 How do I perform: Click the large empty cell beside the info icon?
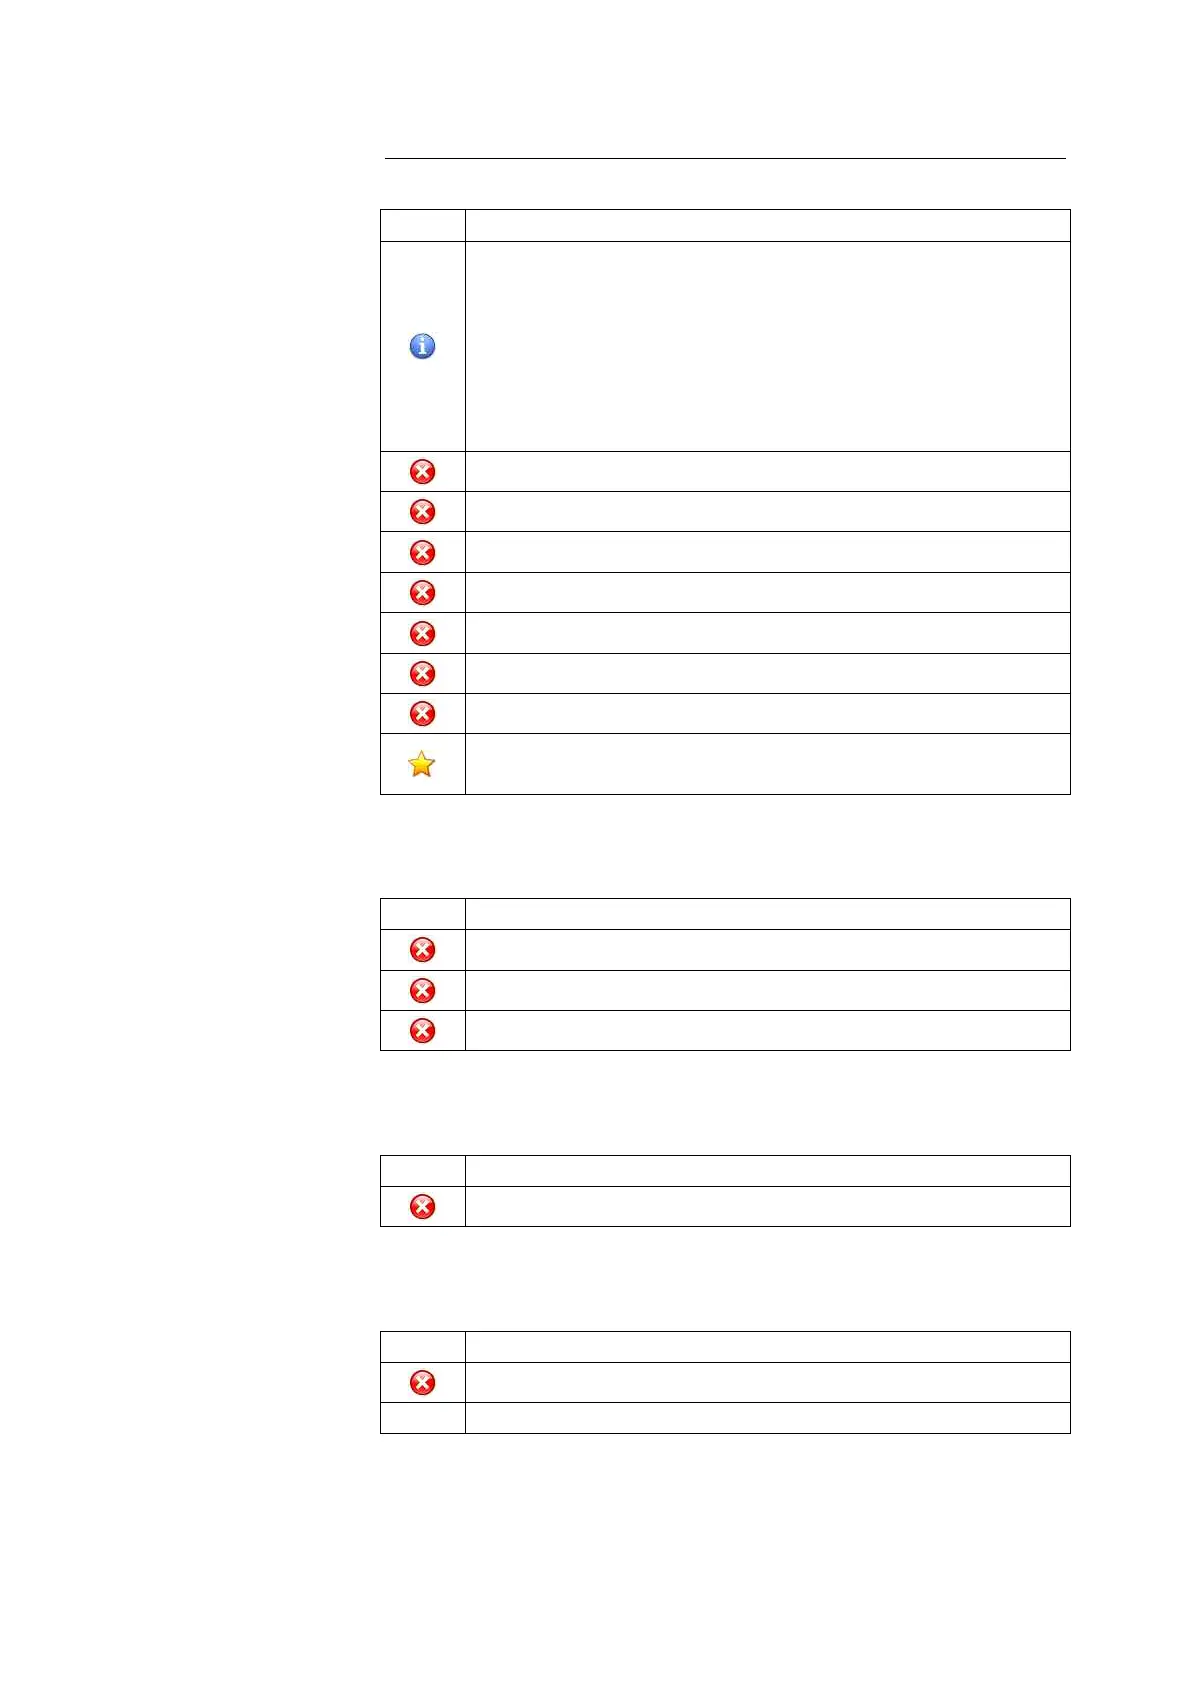click(x=767, y=346)
